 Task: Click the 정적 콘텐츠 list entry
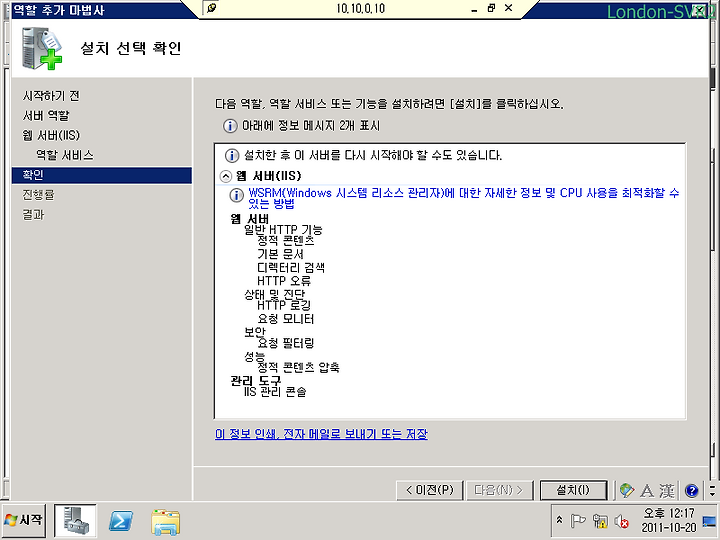(x=286, y=240)
